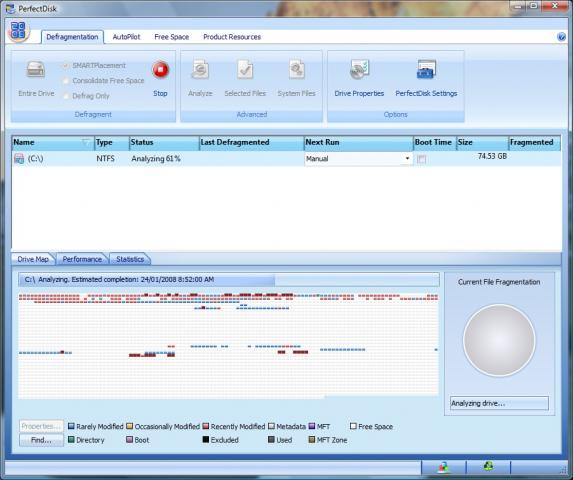This screenshot has width=573, height=480.
Task: Open PerfectDisk Settings
Action: (x=426, y=69)
